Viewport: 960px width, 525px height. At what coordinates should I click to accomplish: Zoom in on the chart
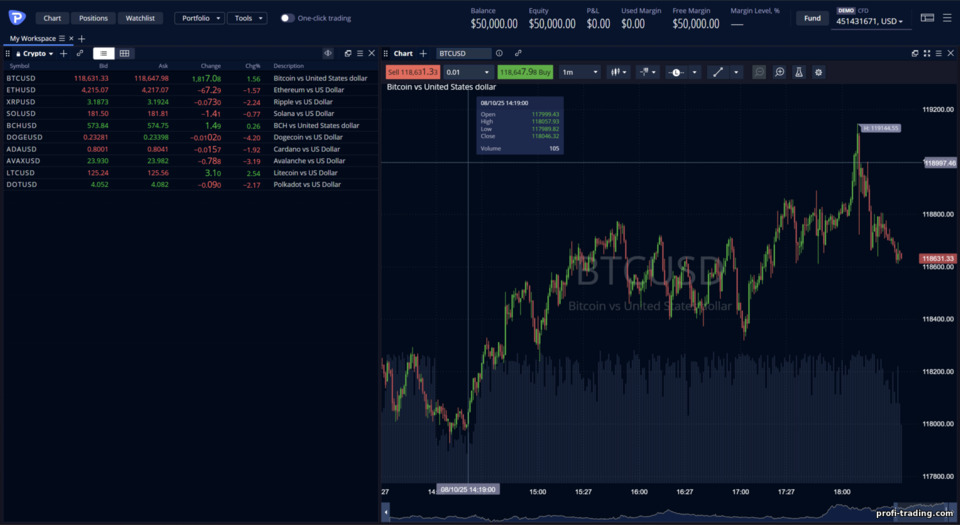click(x=779, y=72)
